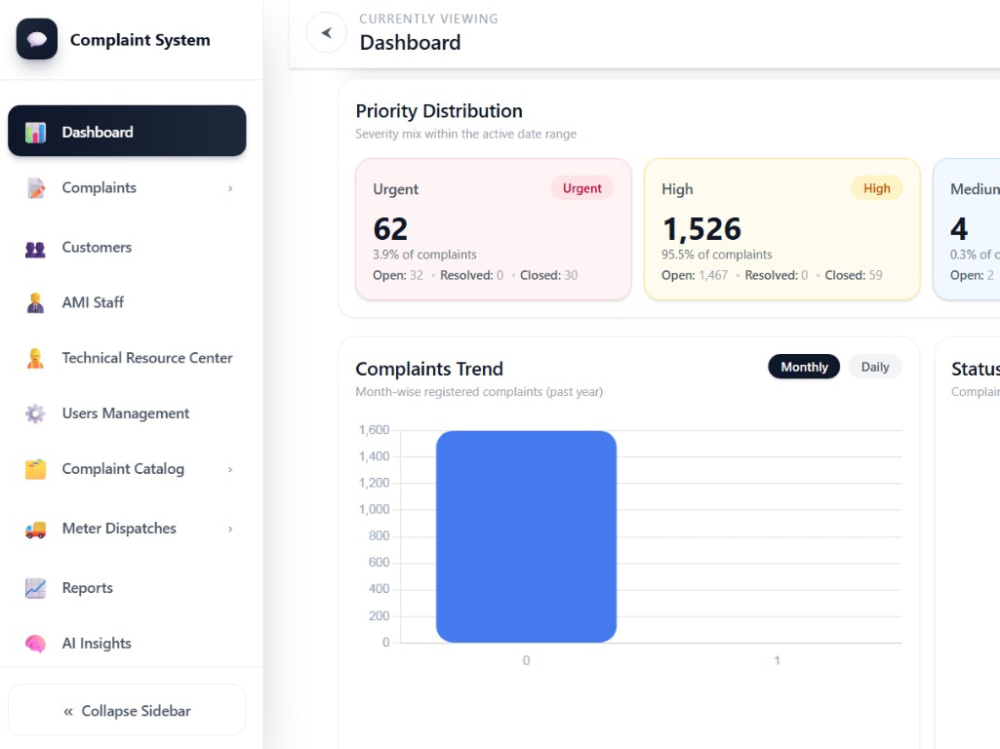This screenshot has height=749, width=1000.
Task: Click the 1,600 y-axis label
Action: (374, 430)
